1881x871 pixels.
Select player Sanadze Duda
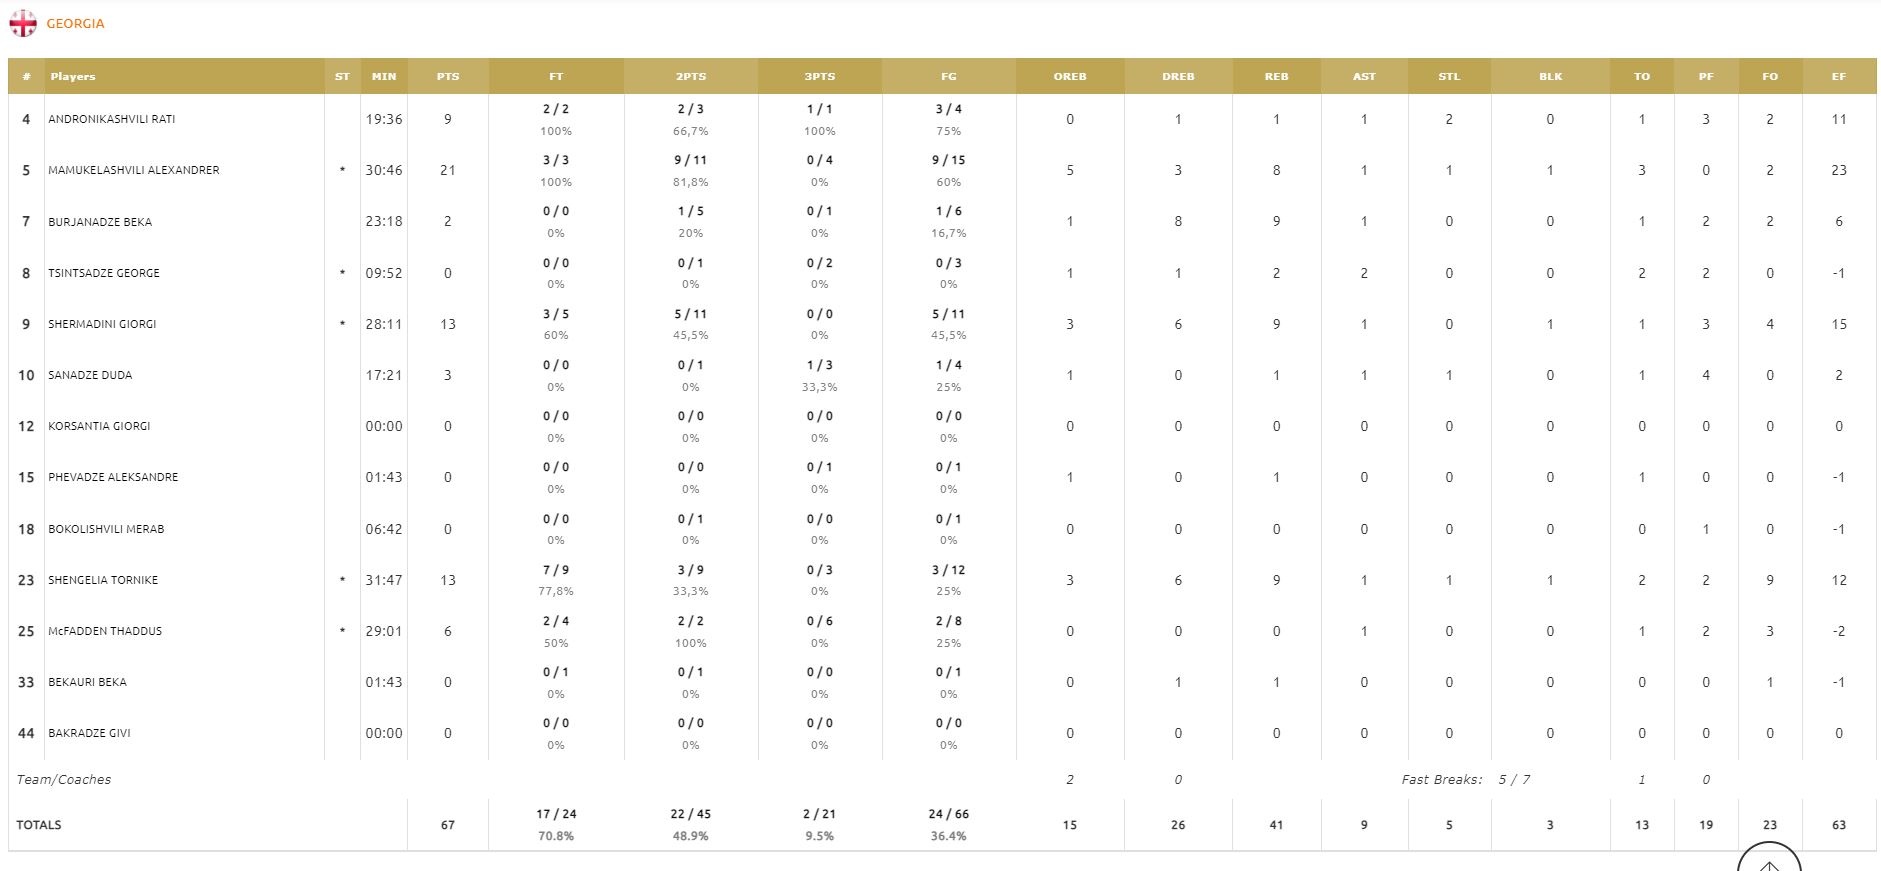pyautogui.click(x=90, y=375)
